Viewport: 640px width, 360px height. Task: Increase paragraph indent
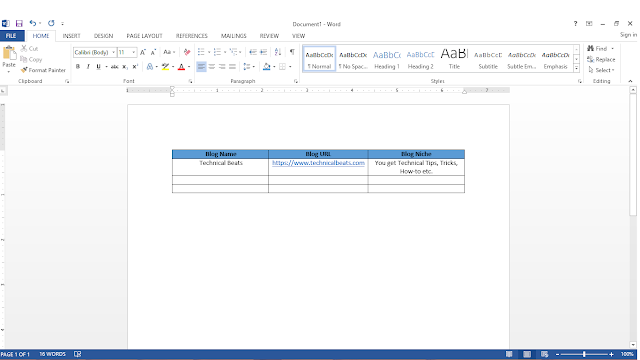tap(264, 52)
